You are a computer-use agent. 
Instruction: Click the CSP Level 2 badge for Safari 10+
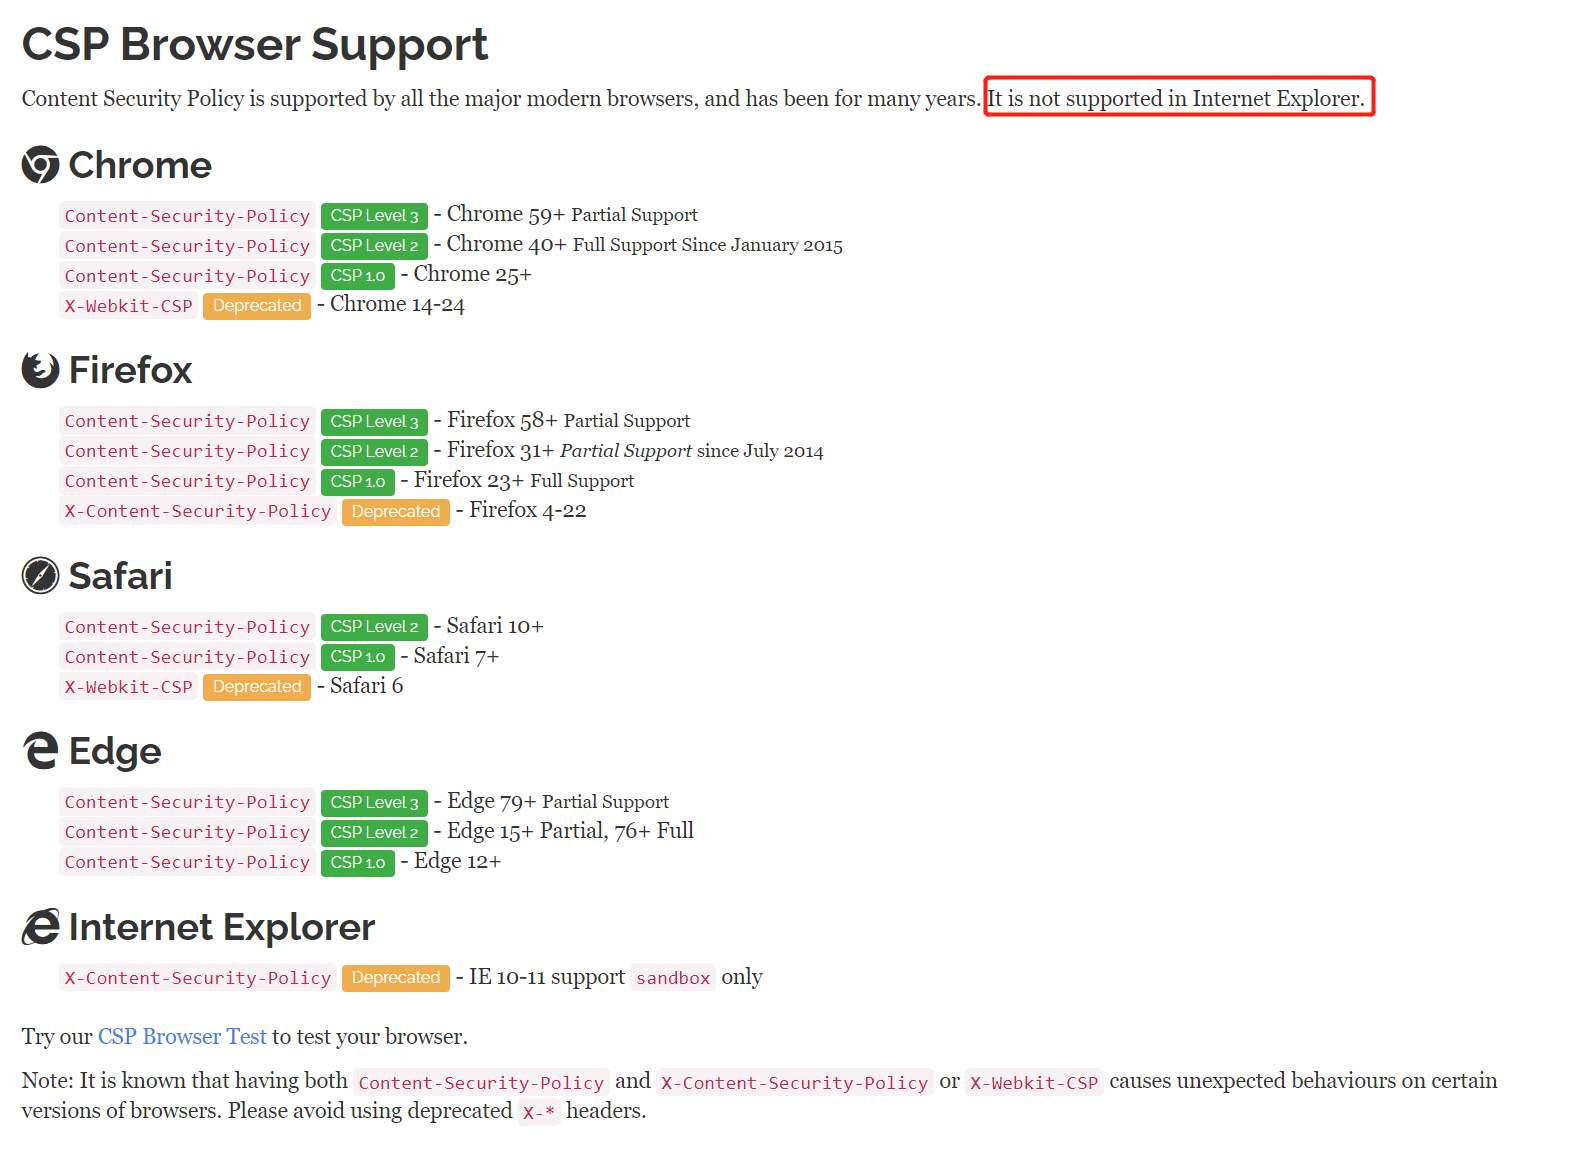374,627
